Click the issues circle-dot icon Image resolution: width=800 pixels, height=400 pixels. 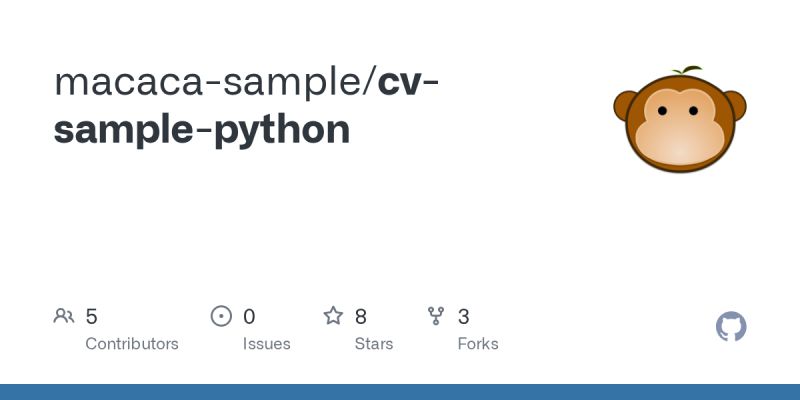point(221,316)
